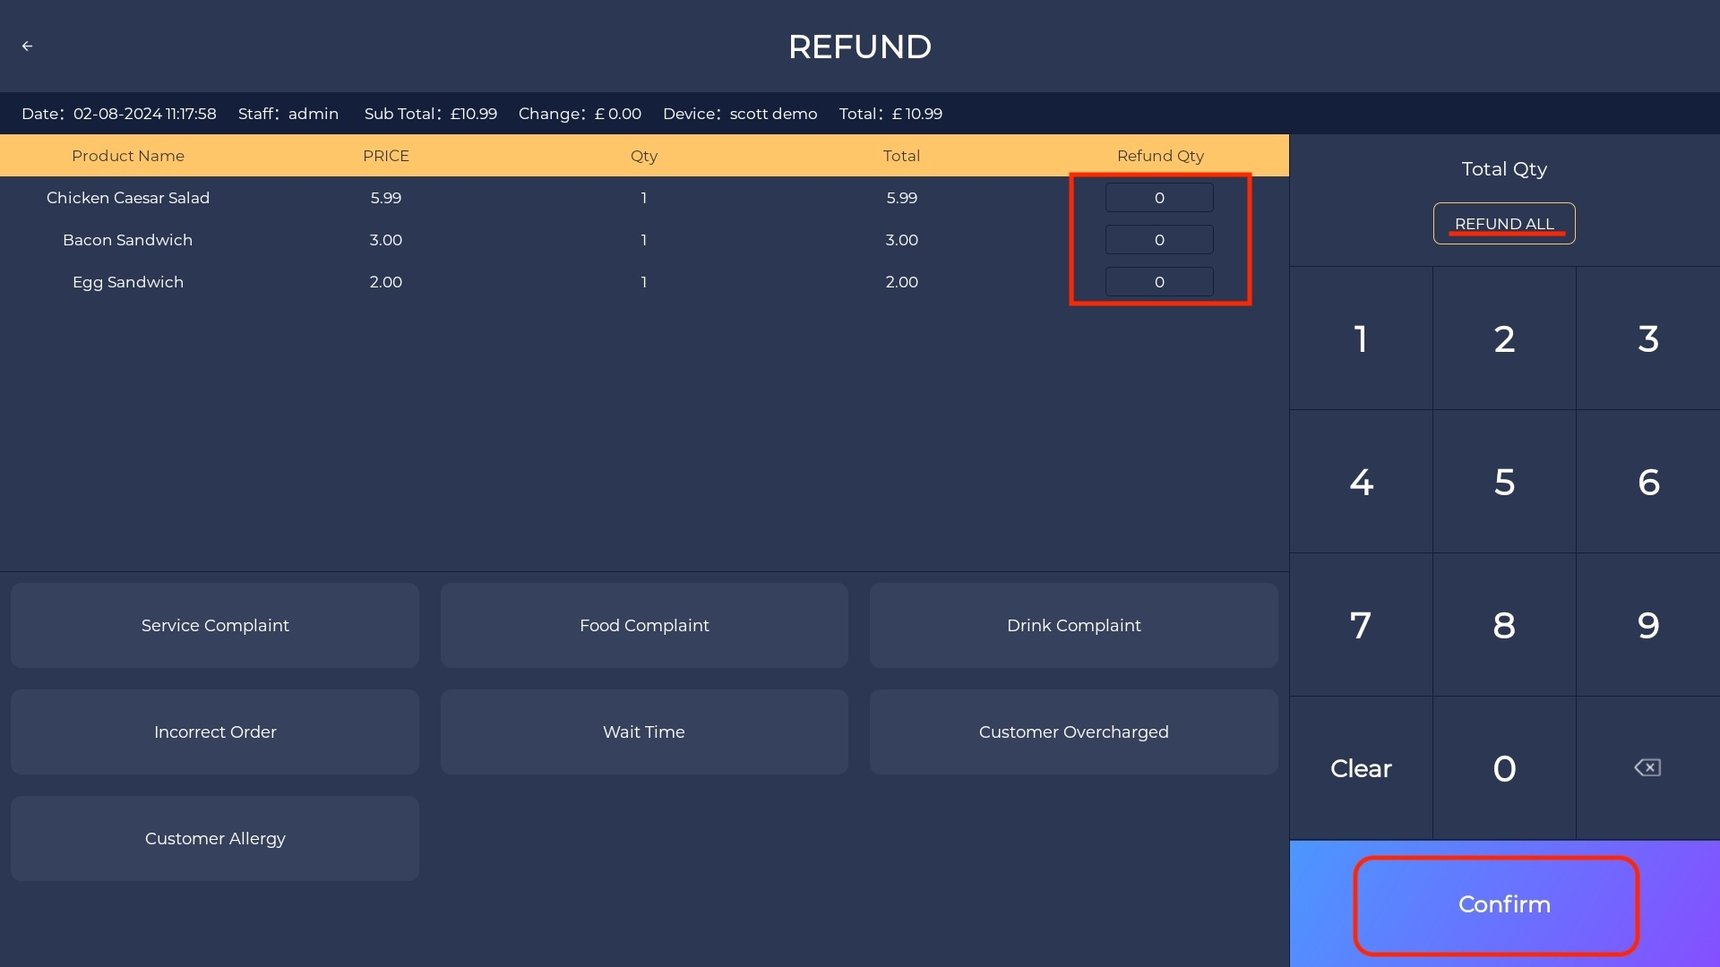The height and width of the screenshot is (967, 1720).
Task: Set refund quantity field for Chicken Caesar Salad
Action: tap(1159, 198)
